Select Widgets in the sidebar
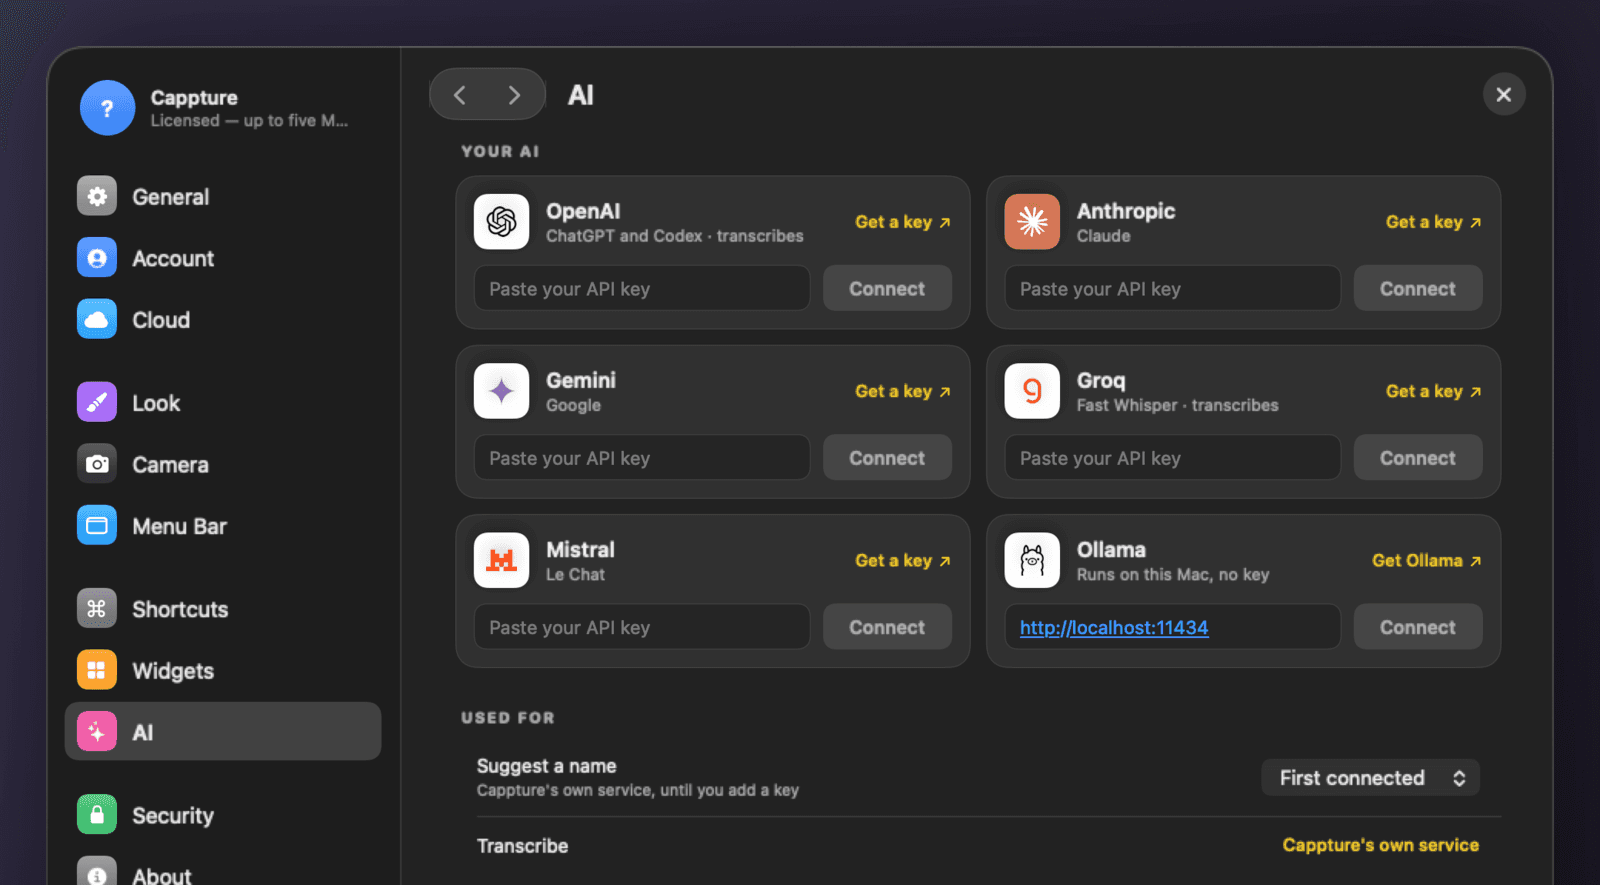1600x885 pixels. [223, 671]
